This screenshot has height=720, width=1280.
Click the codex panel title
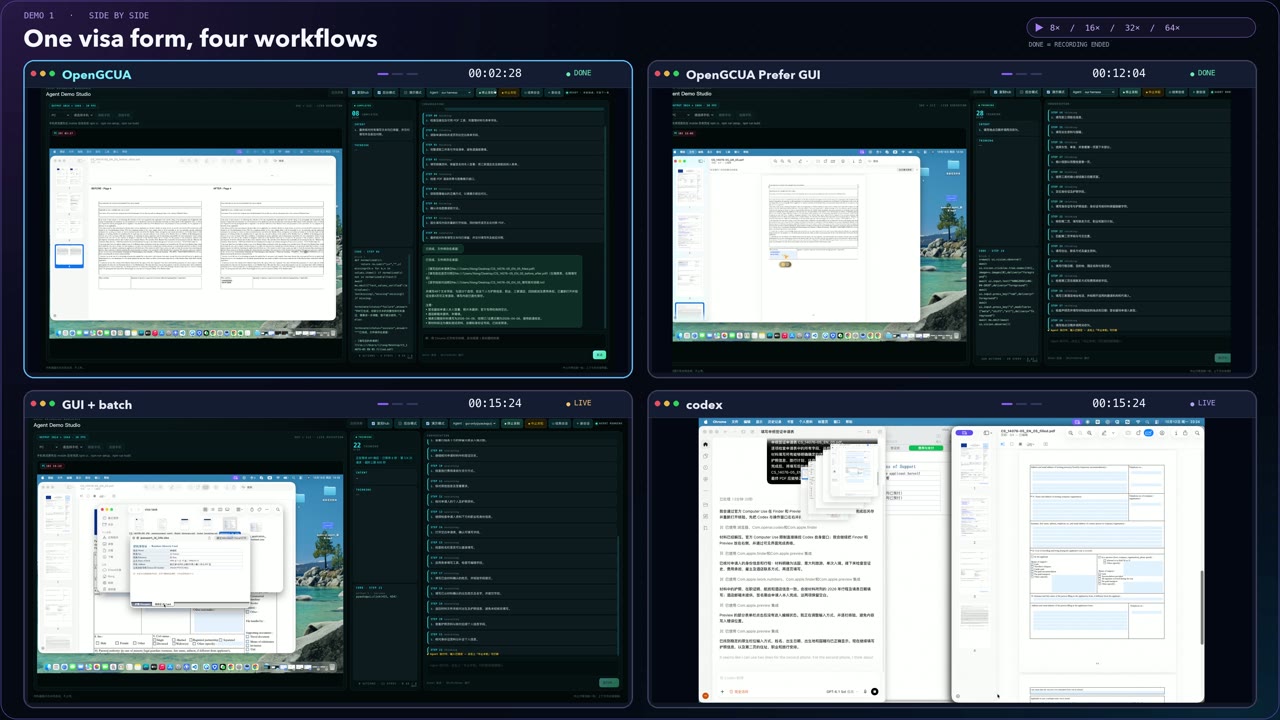[x=704, y=404]
